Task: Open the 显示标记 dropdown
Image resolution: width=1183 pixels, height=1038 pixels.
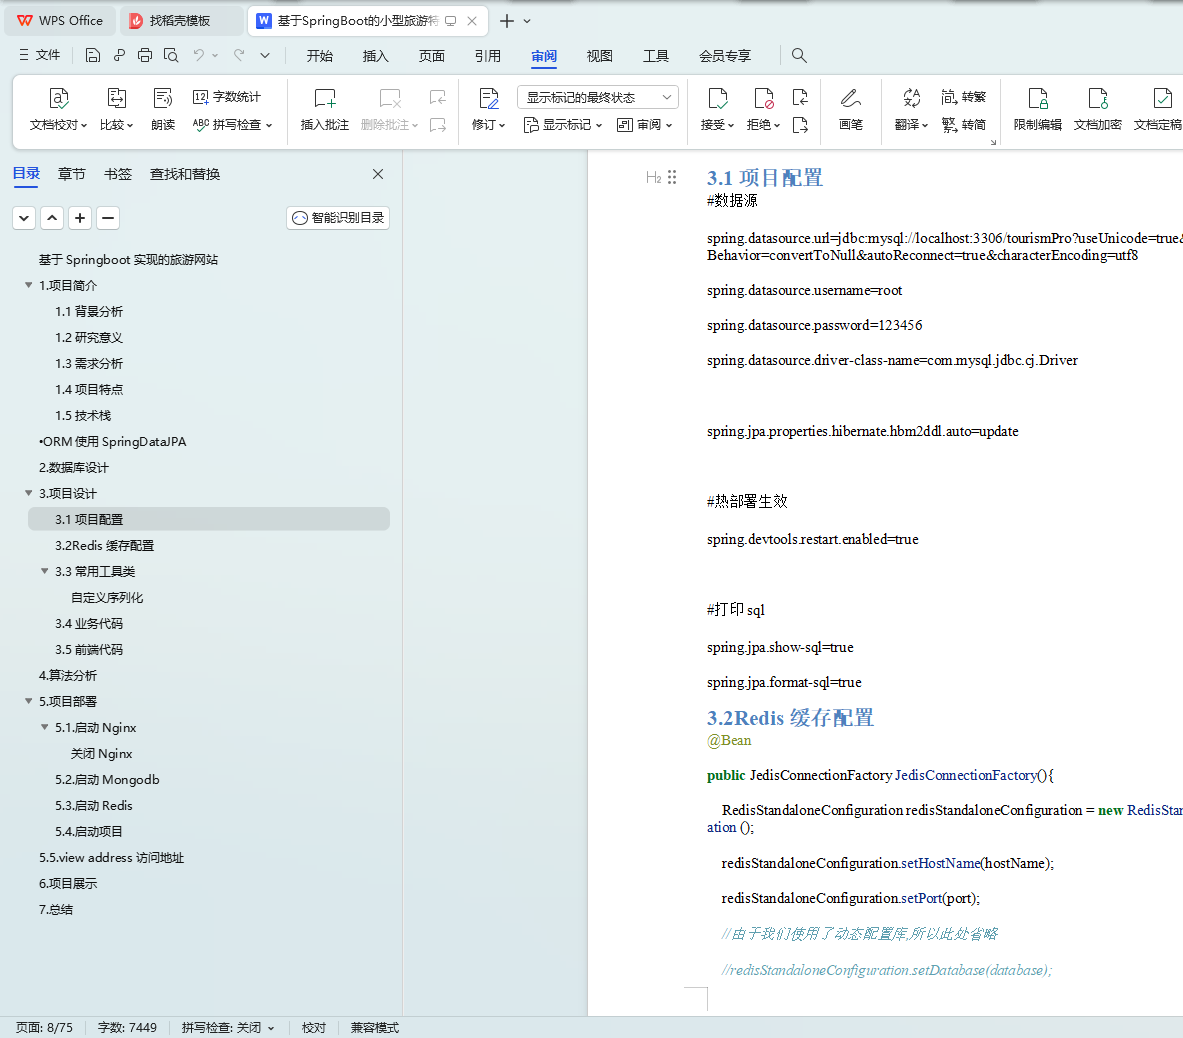Action: coord(563,125)
